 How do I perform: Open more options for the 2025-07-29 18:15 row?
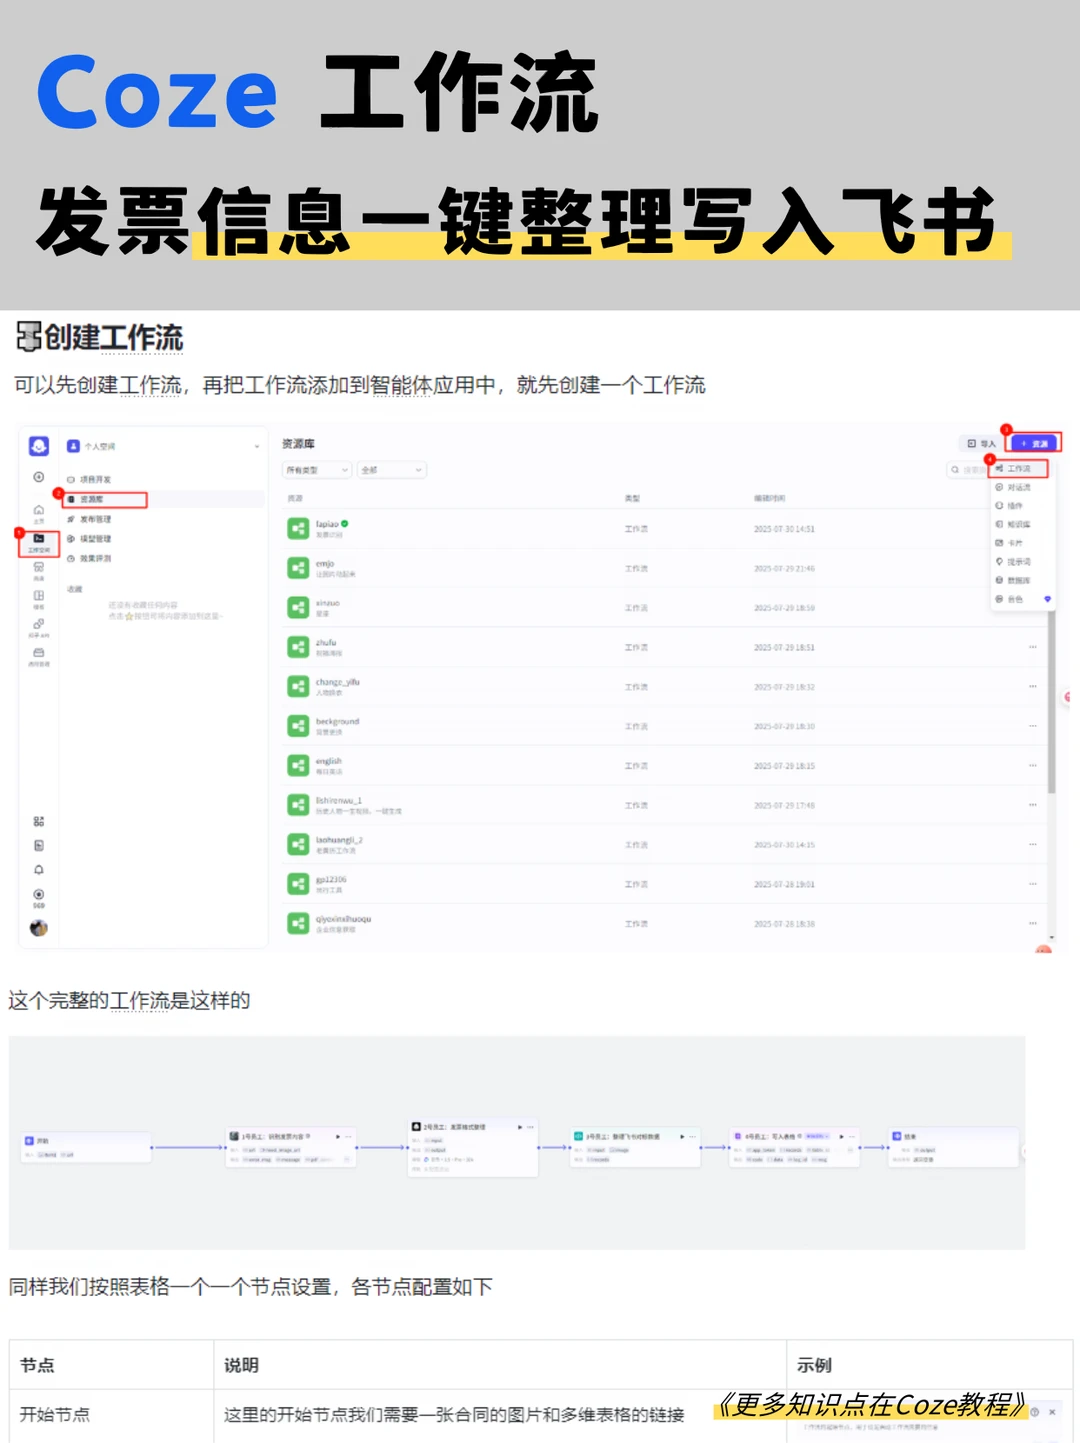(x=1032, y=765)
